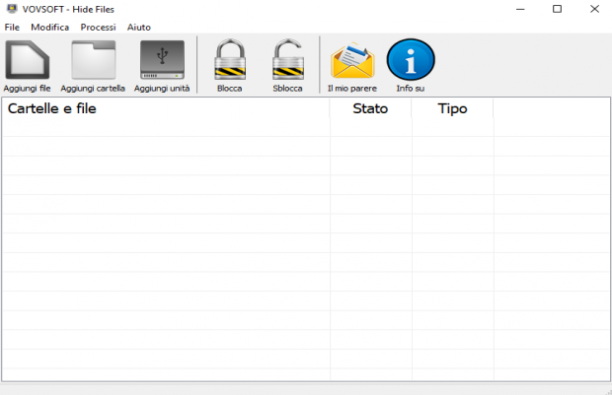Click the resize grip in bottom status bar
612x395 pixels.
click(608, 391)
